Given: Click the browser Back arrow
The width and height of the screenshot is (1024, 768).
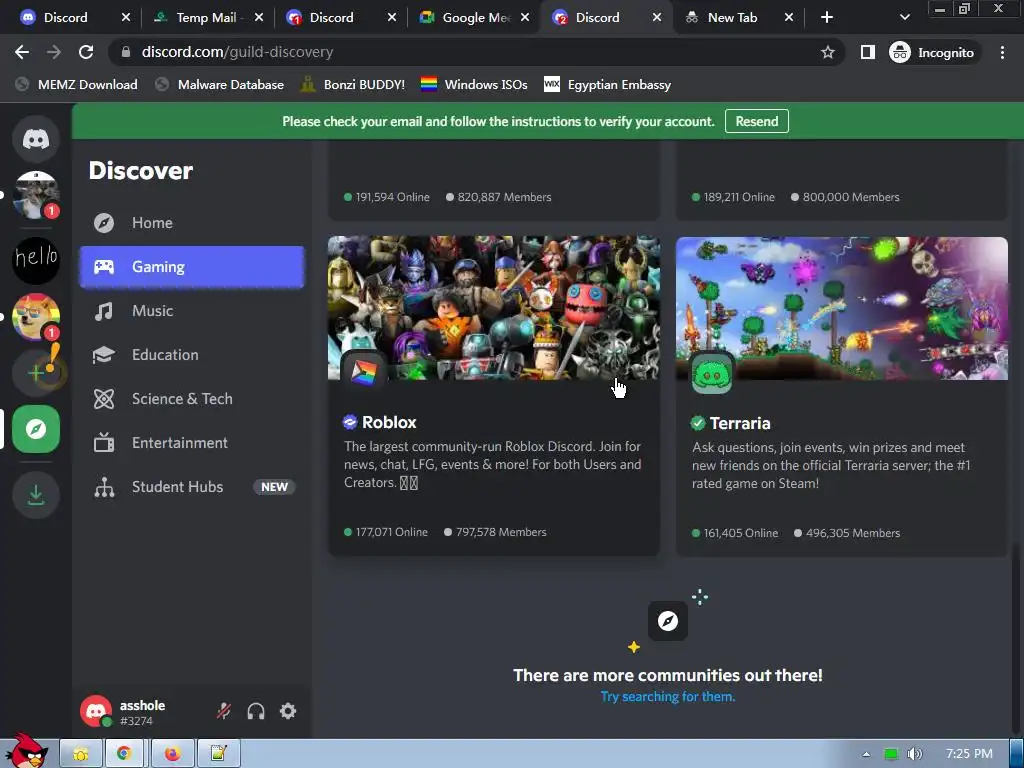Looking at the screenshot, I should [22, 52].
